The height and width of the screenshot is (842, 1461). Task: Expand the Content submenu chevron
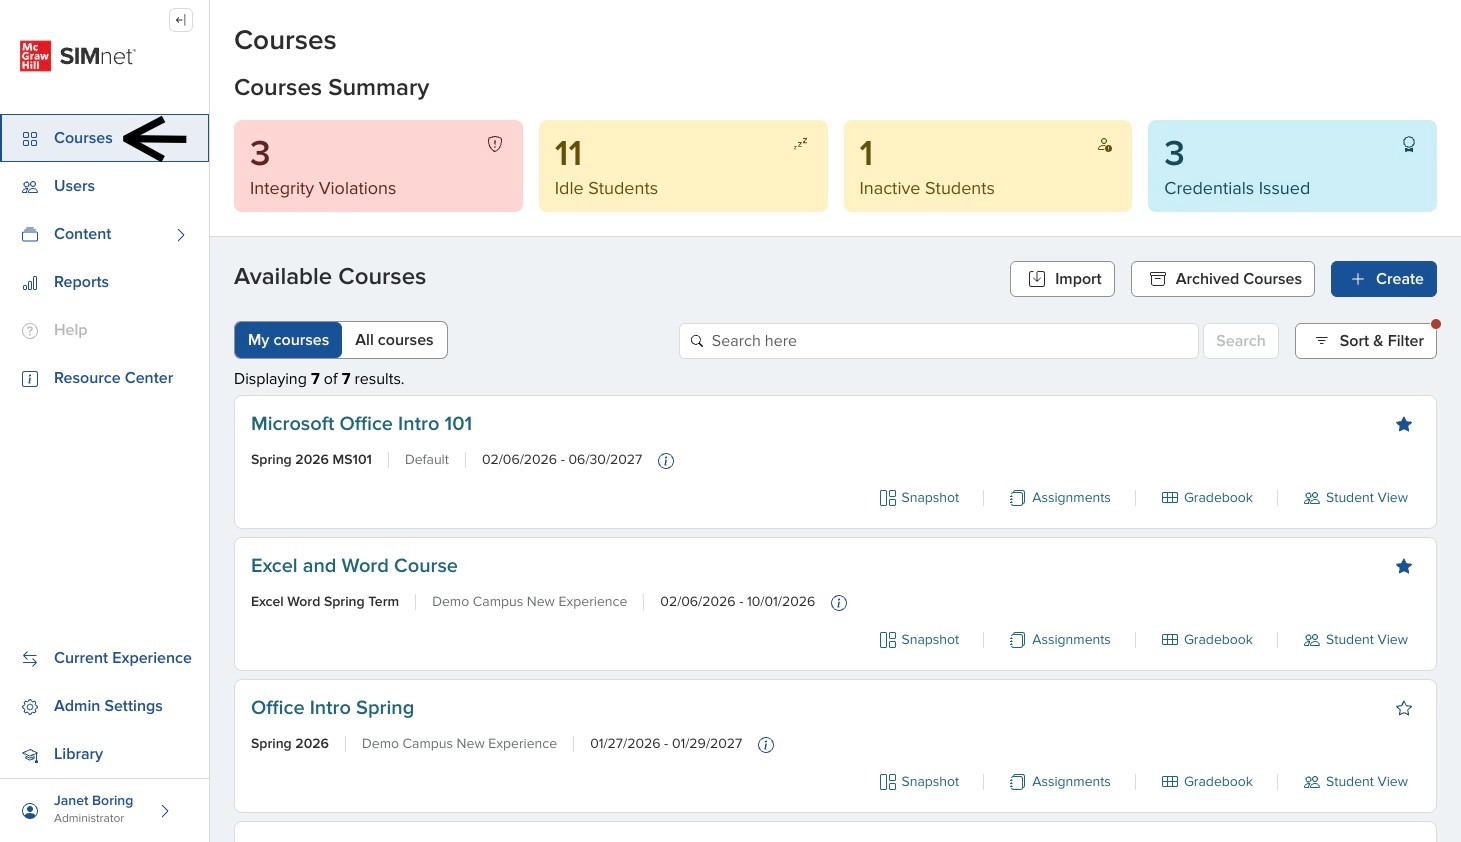click(181, 235)
